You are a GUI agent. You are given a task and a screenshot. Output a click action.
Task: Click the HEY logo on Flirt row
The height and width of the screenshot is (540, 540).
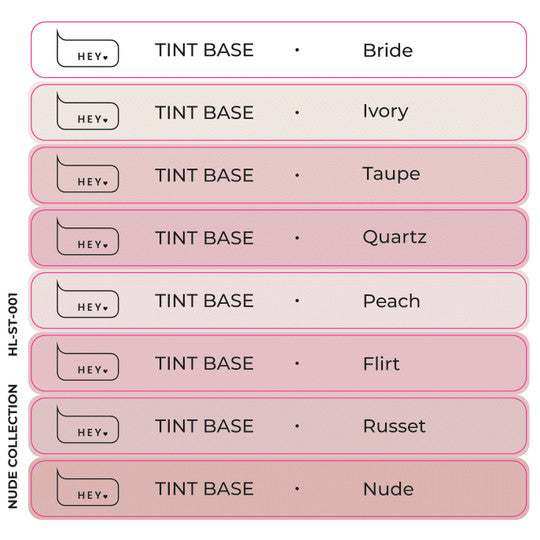88,362
